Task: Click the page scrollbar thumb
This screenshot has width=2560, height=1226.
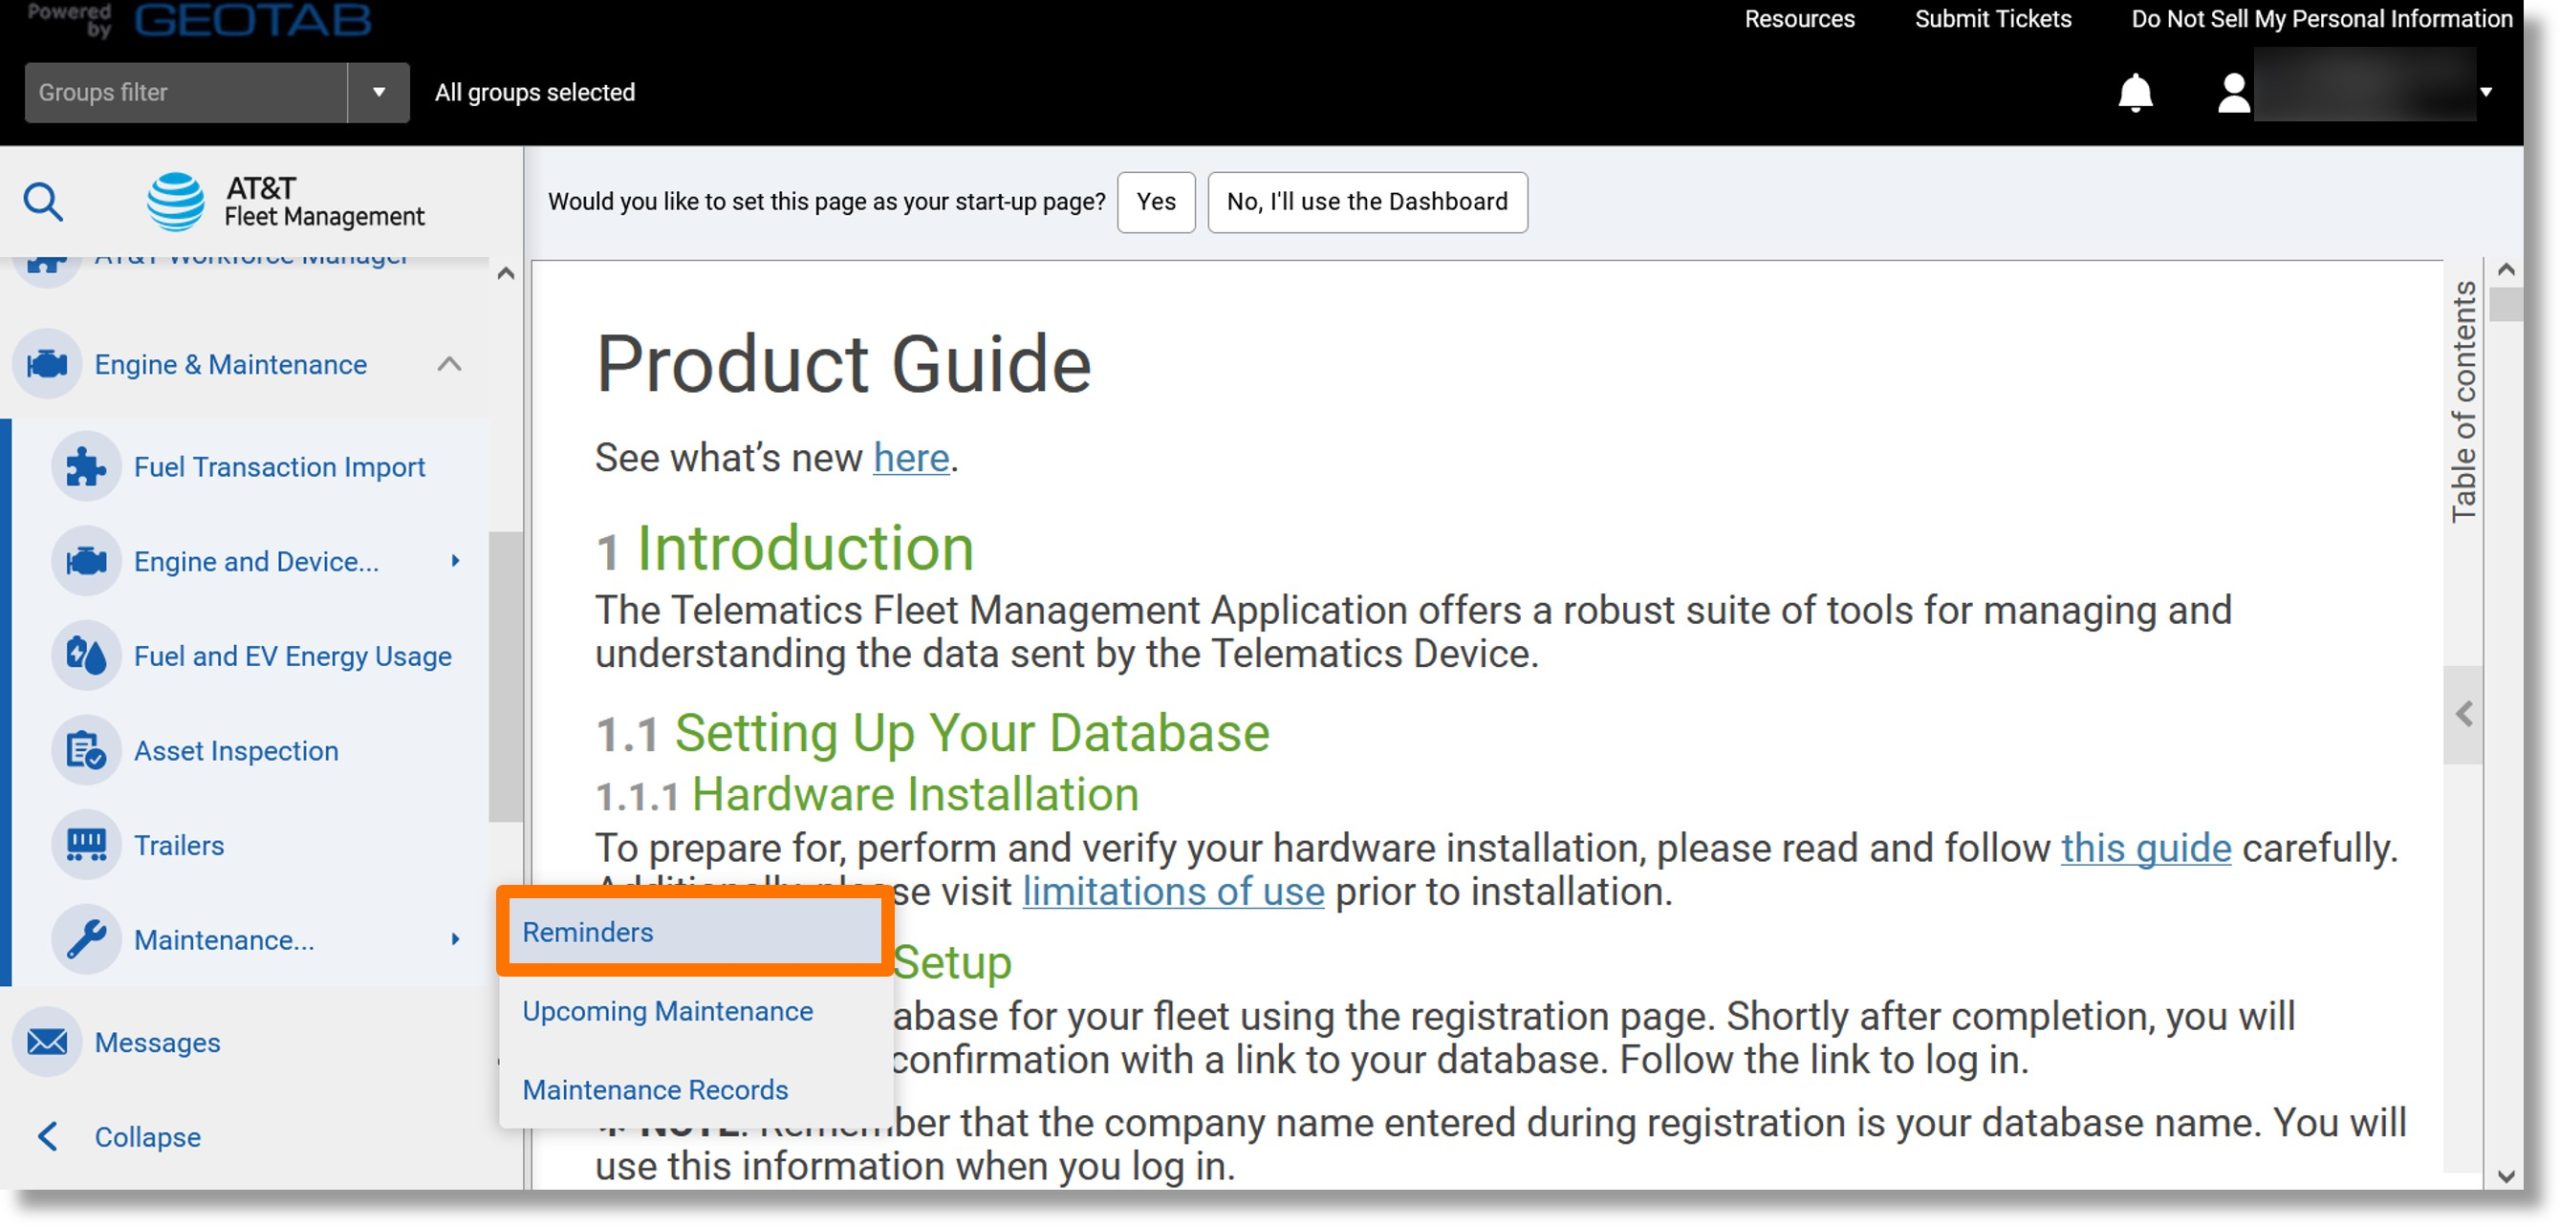Action: click(x=2506, y=304)
